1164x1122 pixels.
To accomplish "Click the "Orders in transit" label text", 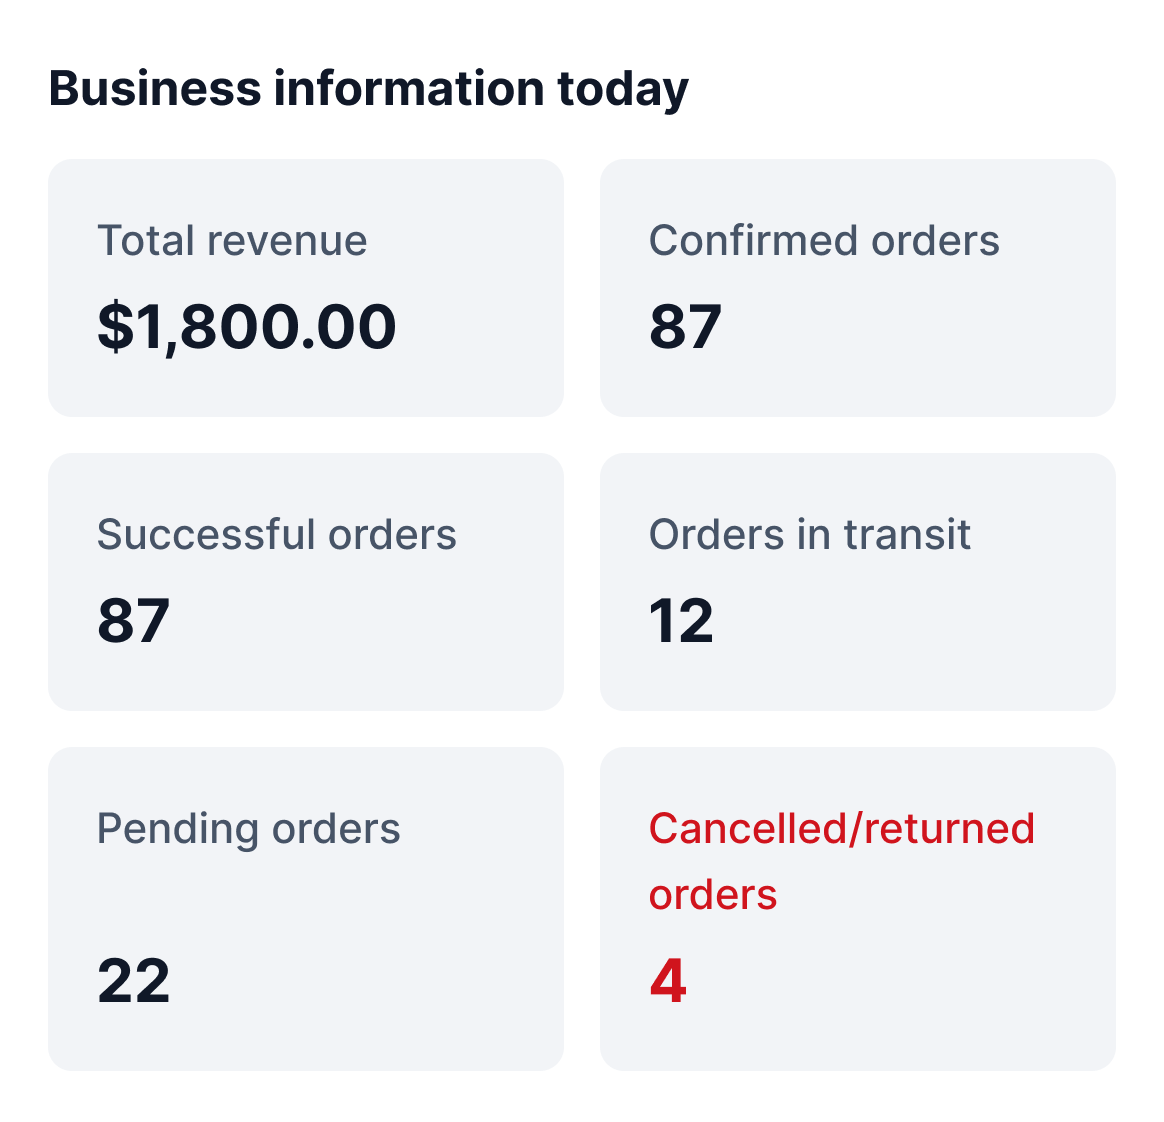I will [809, 535].
